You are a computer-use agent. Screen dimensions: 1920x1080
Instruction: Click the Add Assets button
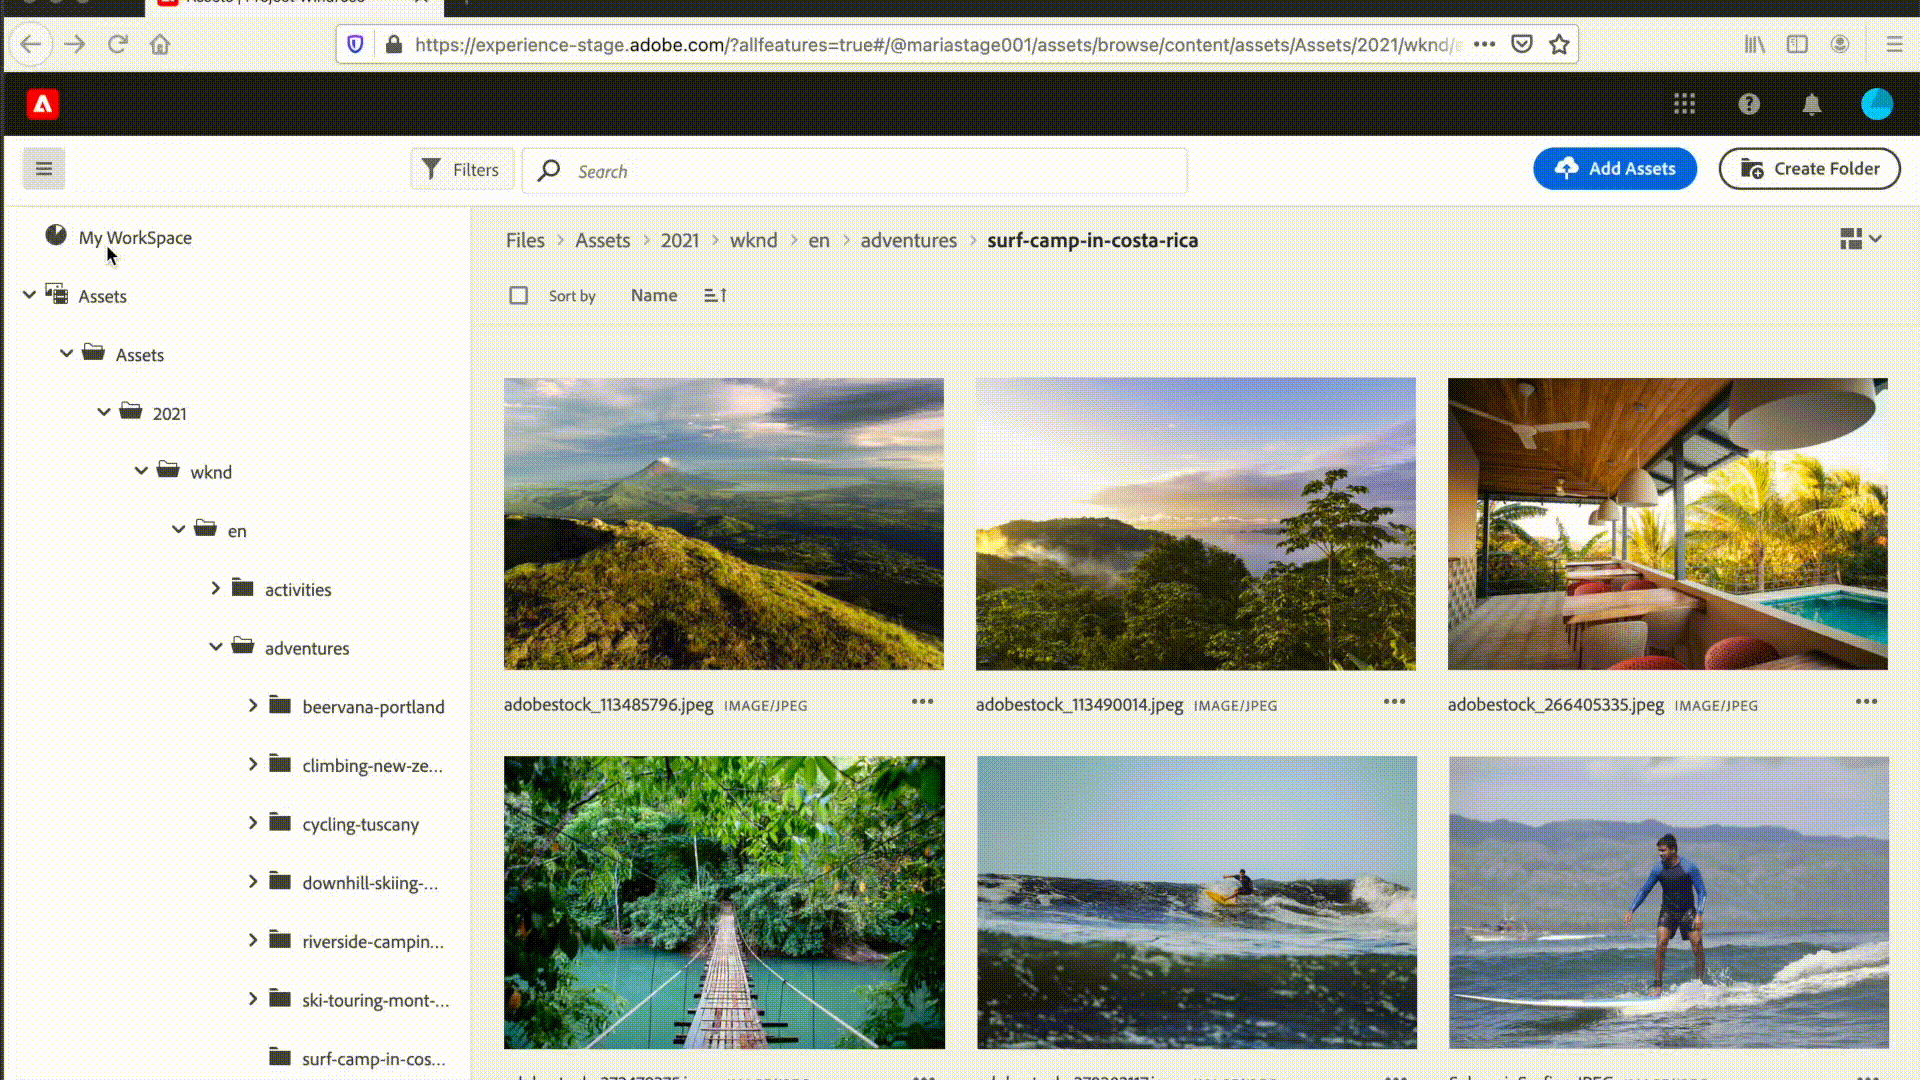tap(1614, 169)
